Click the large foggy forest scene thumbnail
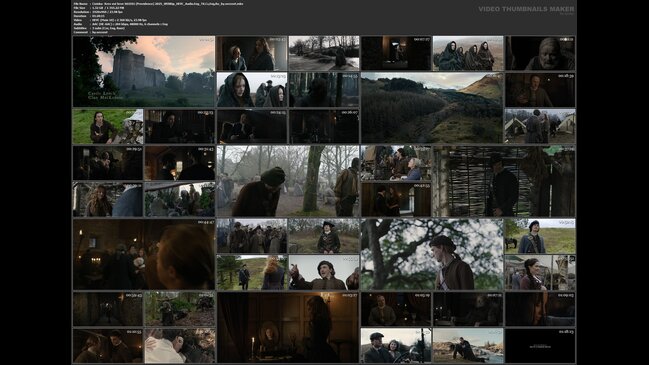 pos(288,181)
